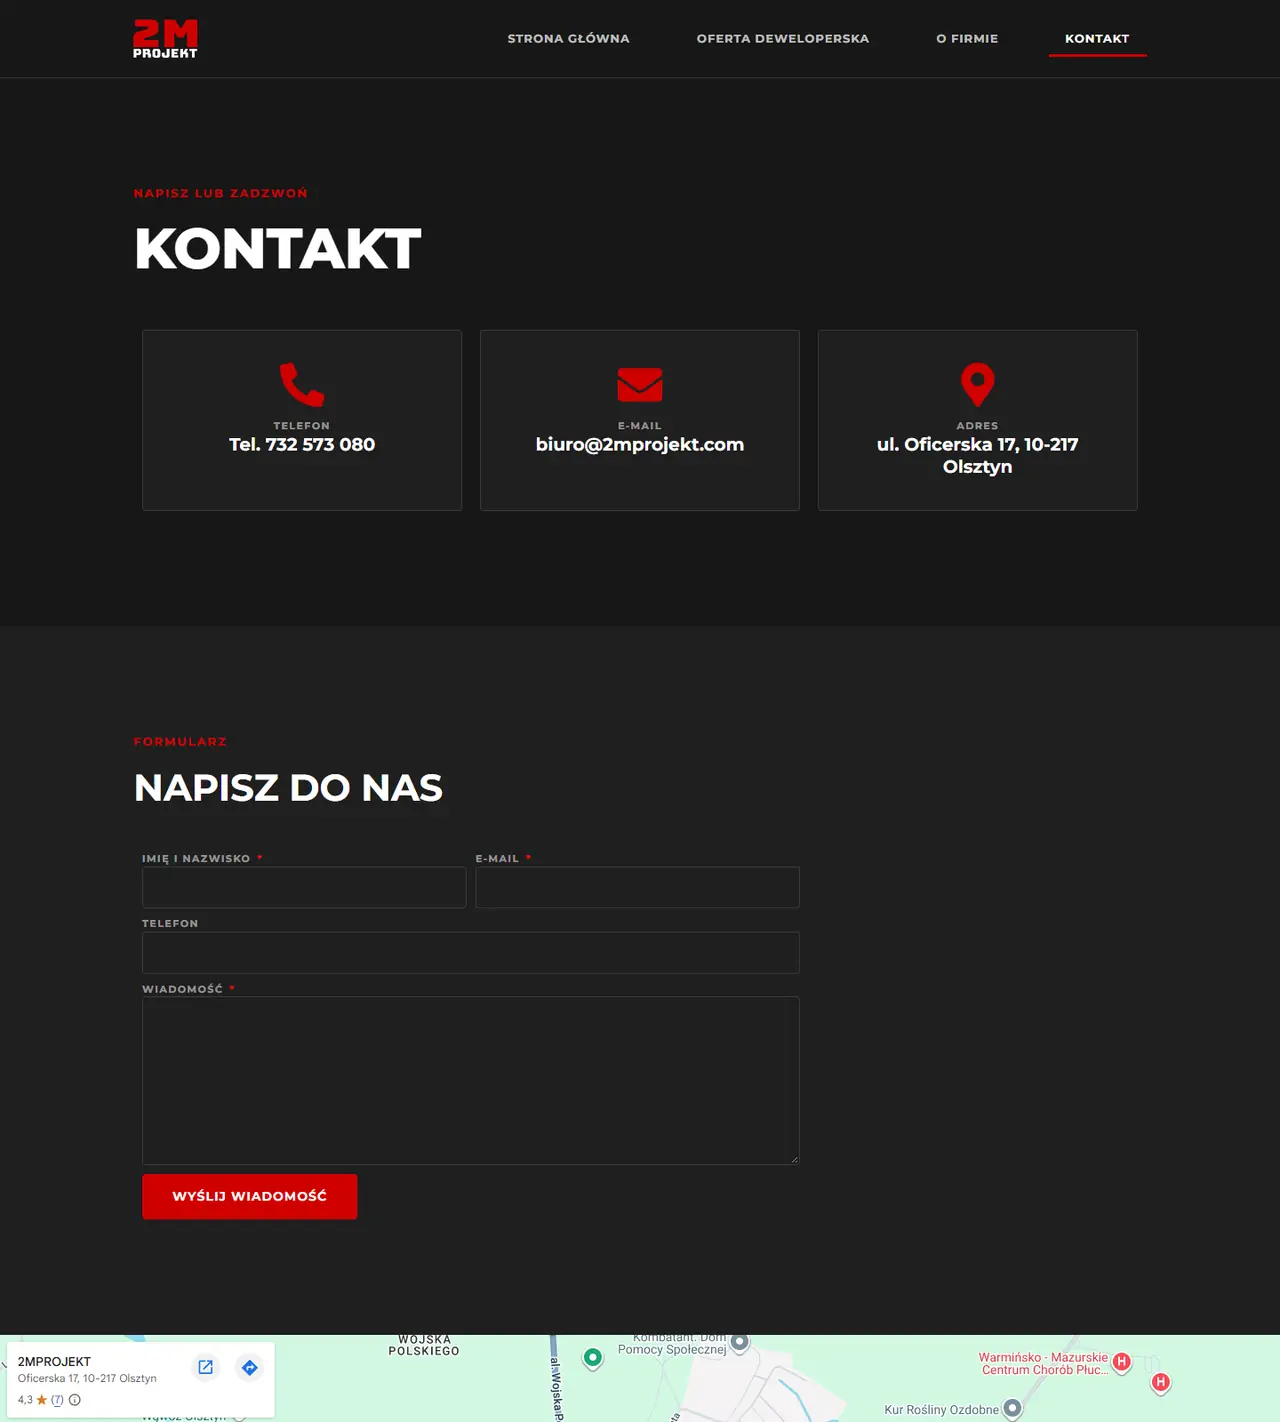Image resolution: width=1280 pixels, height=1422 pixels.
Task: Call the number Tel. 732 573 080
Action: pos(302,445)
